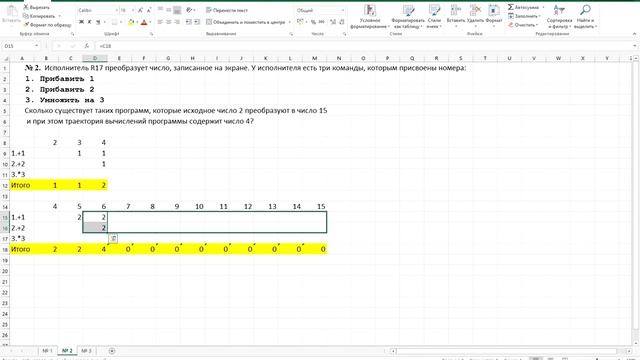
Task: Open Conditional Formatting (Условное форматирование)
Action: click(x=370, y=17)
